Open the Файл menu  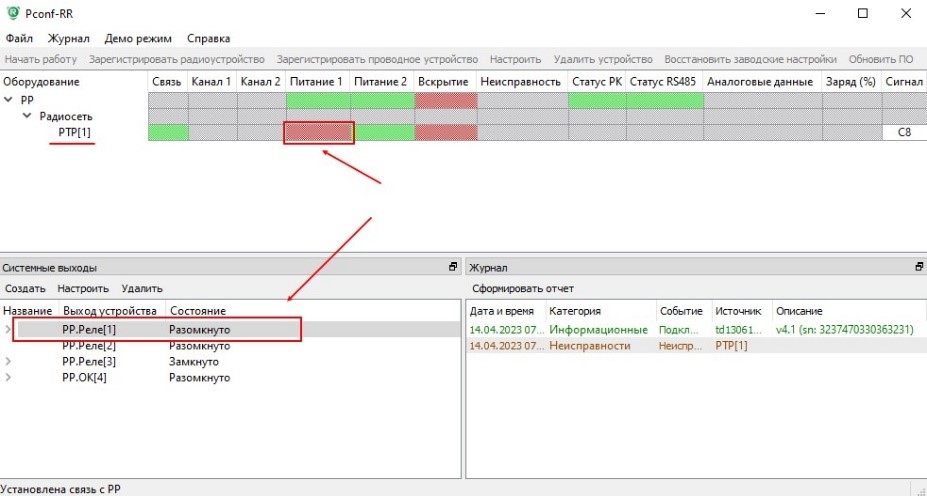(x=19, y=39)
